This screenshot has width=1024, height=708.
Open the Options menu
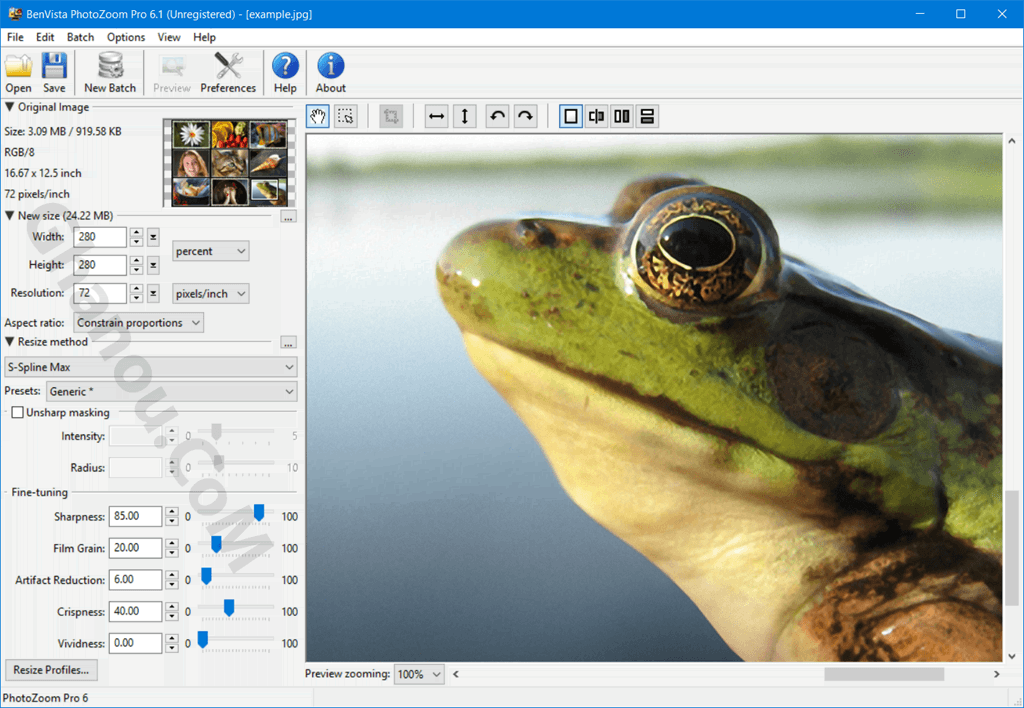coord(126,37)
